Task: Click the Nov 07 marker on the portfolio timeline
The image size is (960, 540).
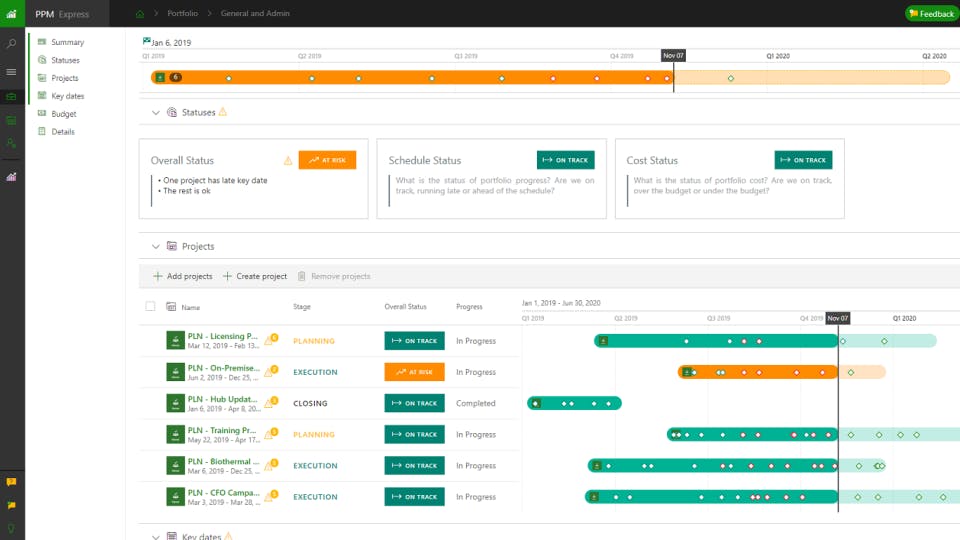Action: (x=673, y=56)
